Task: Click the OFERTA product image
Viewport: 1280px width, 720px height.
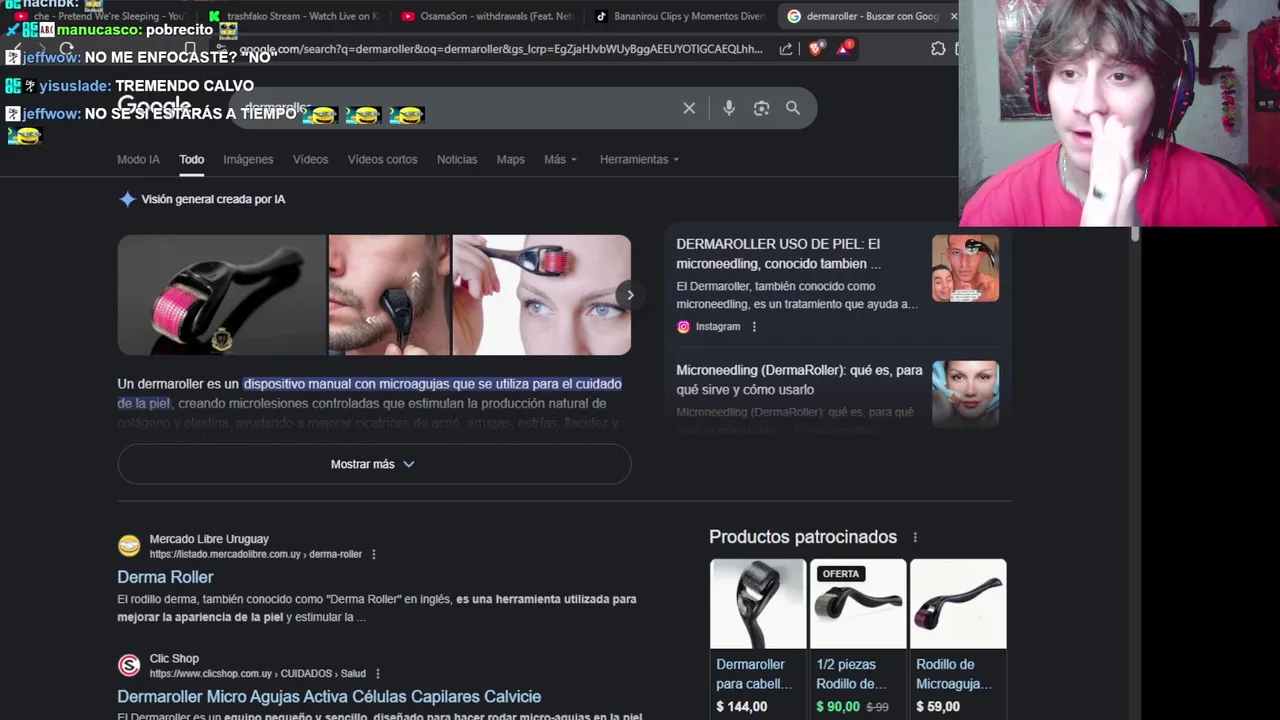Action: click(857, 604)
